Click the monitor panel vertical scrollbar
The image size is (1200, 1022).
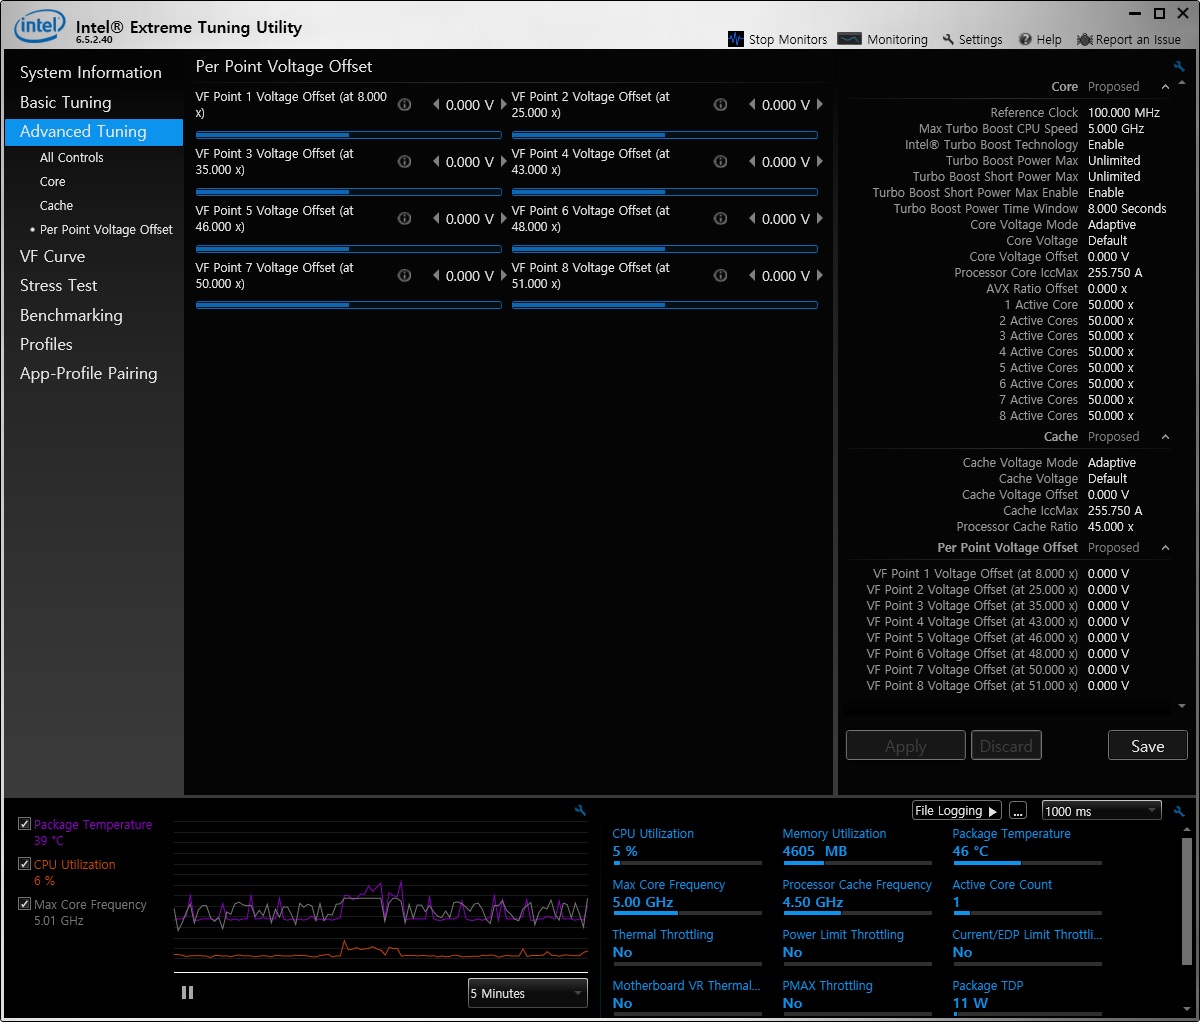[1187, 900]
